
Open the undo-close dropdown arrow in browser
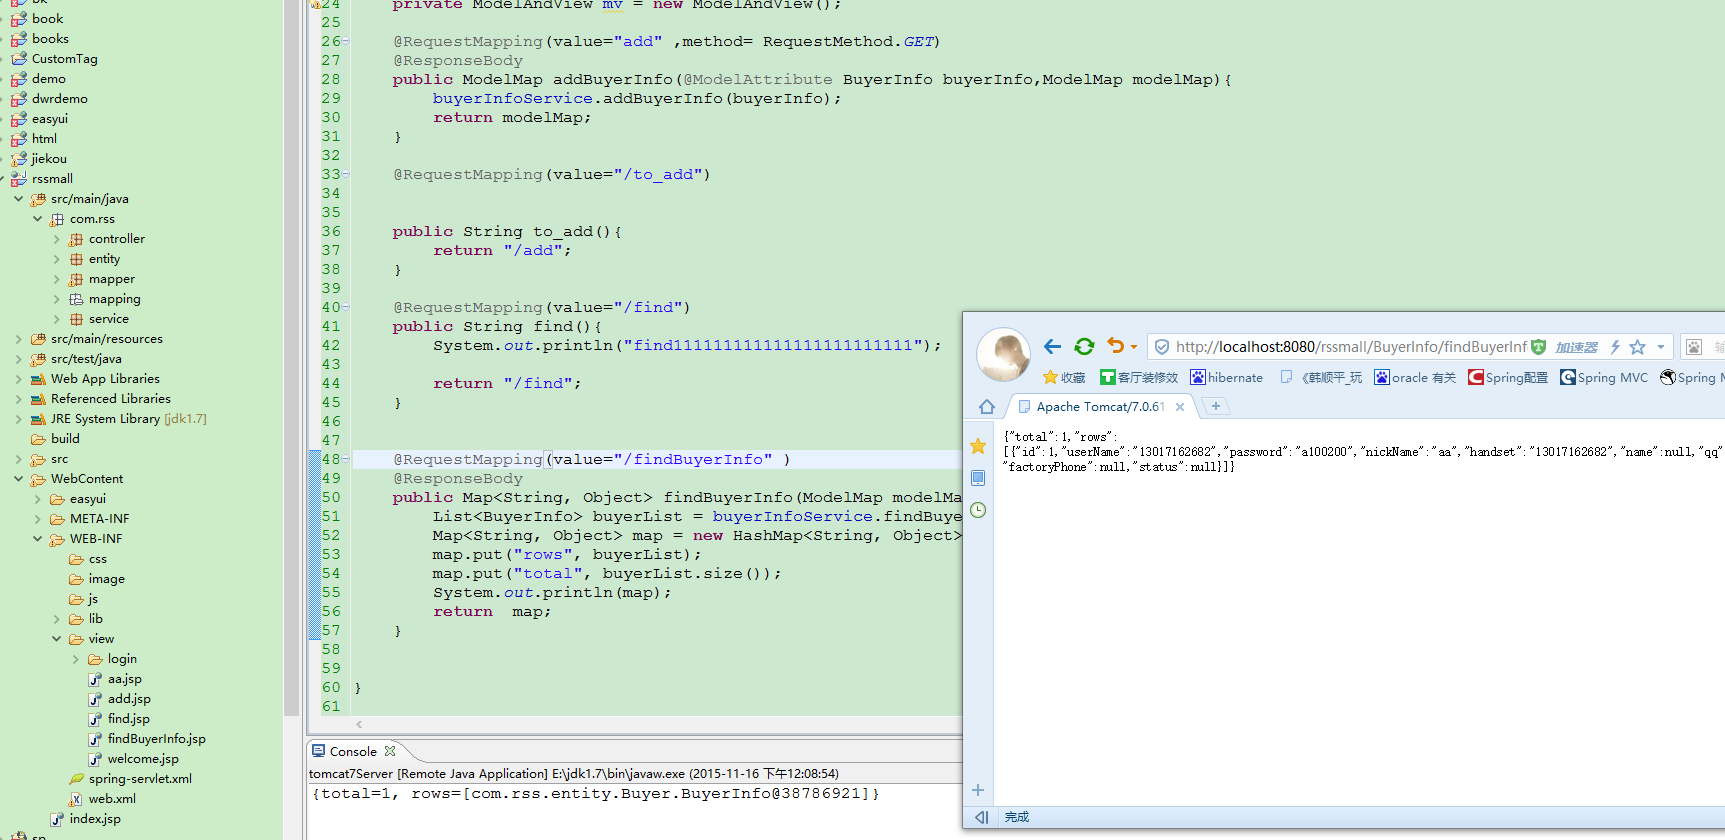tap(1134, 348)
